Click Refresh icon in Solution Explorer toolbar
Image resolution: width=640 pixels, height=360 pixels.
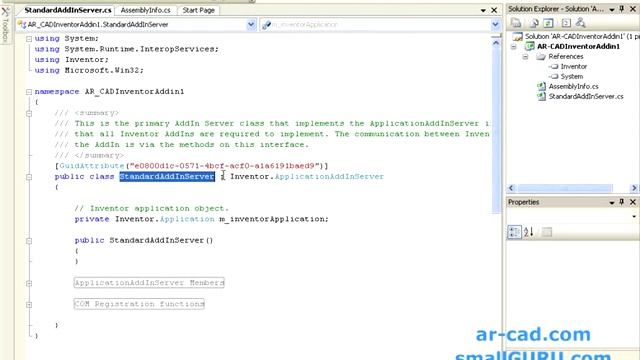point(548,24)
